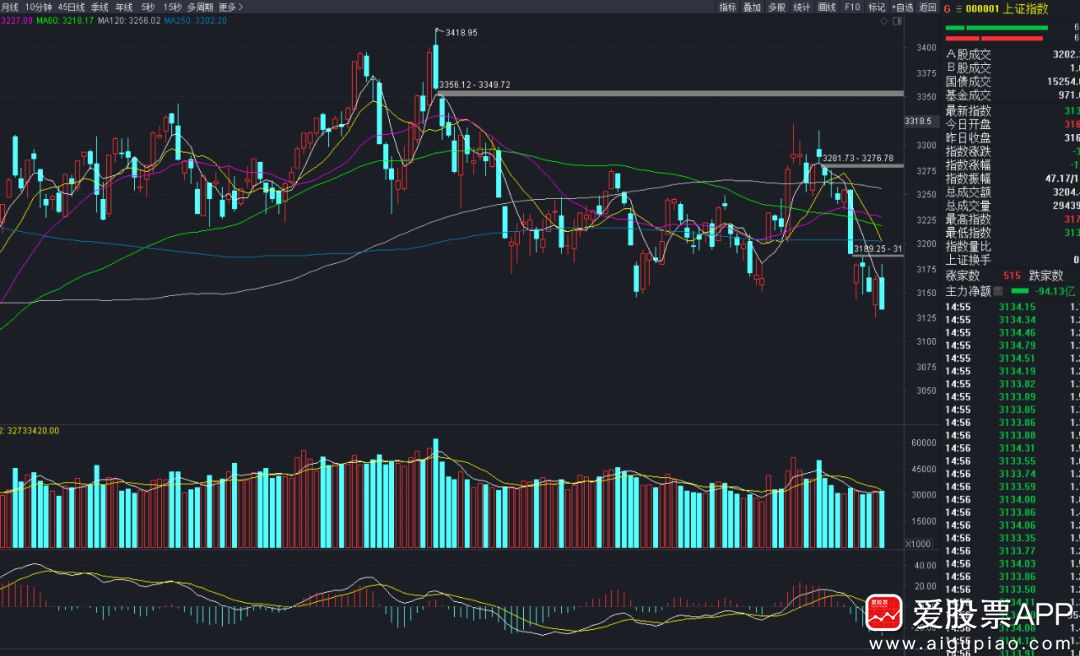Image resolution: width=1080 pixels, height=656 pixels.
Task: Click the small icon next to 主力净额
Action: click(996, 291)
